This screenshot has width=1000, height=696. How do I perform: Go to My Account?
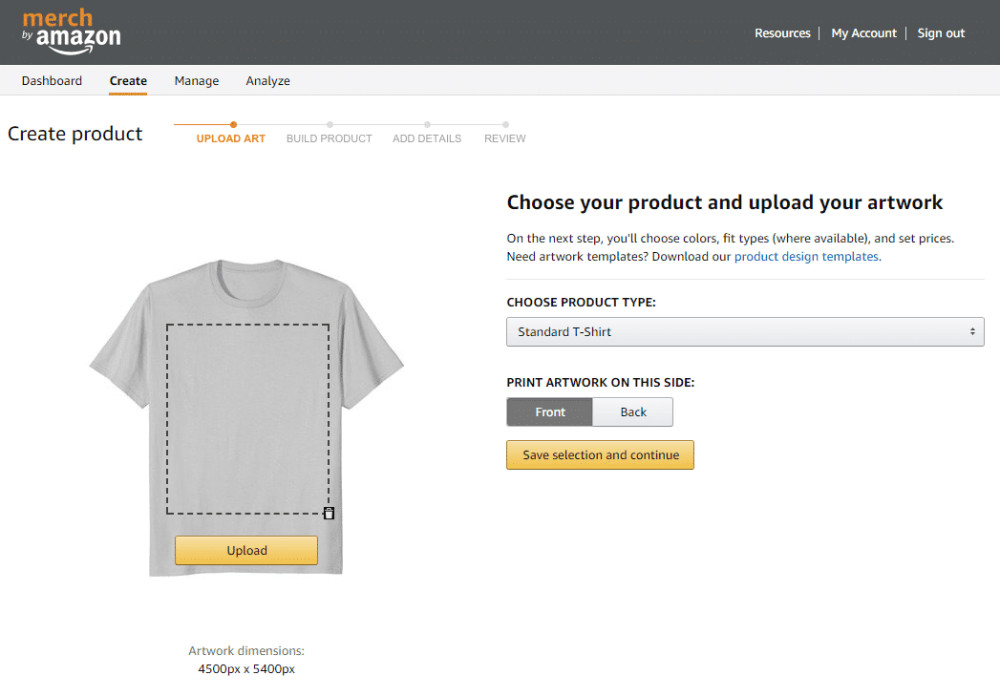864,33
